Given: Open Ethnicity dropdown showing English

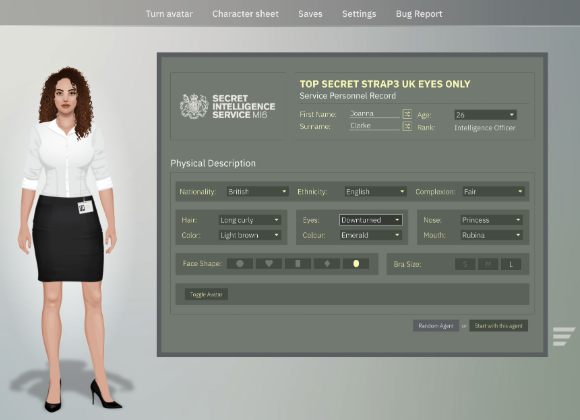Looking at the screenshot, I should (x=375, y=192).
